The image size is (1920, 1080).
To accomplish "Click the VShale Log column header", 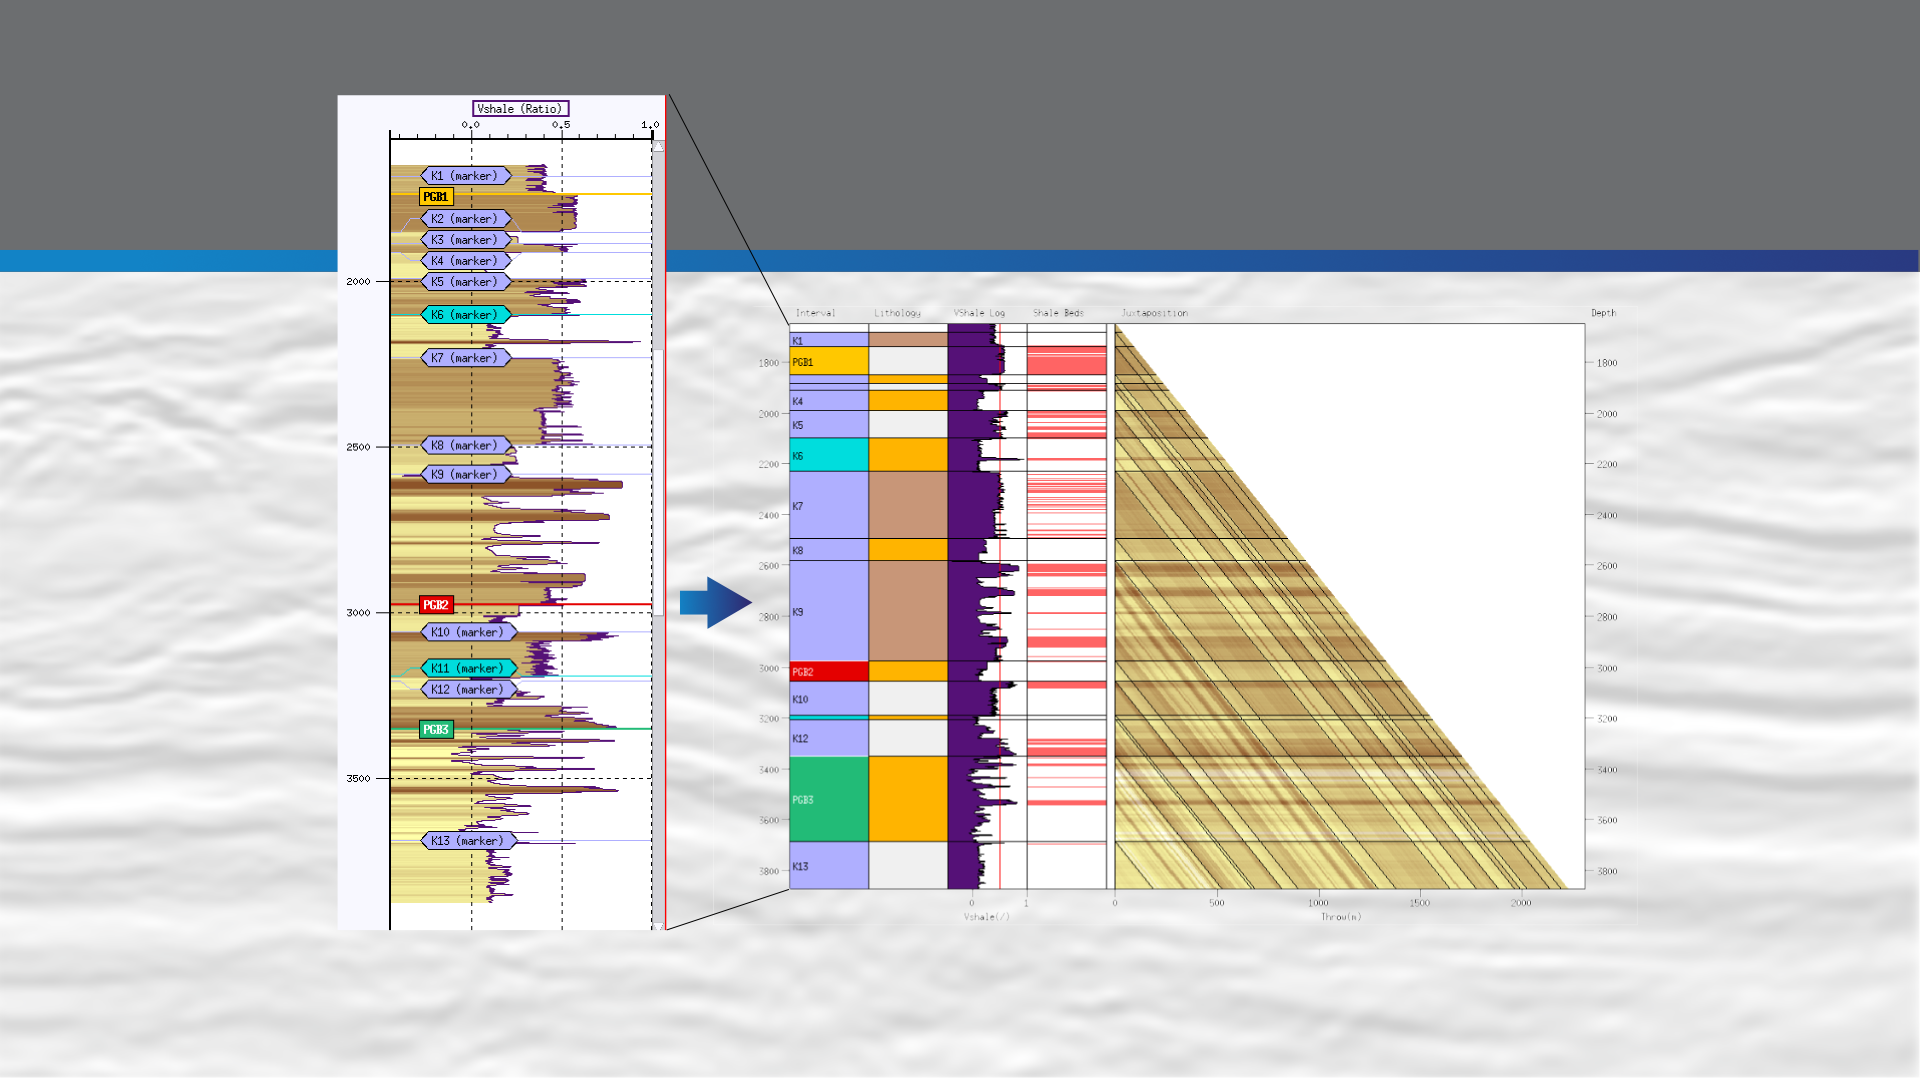I will (979, 313).
